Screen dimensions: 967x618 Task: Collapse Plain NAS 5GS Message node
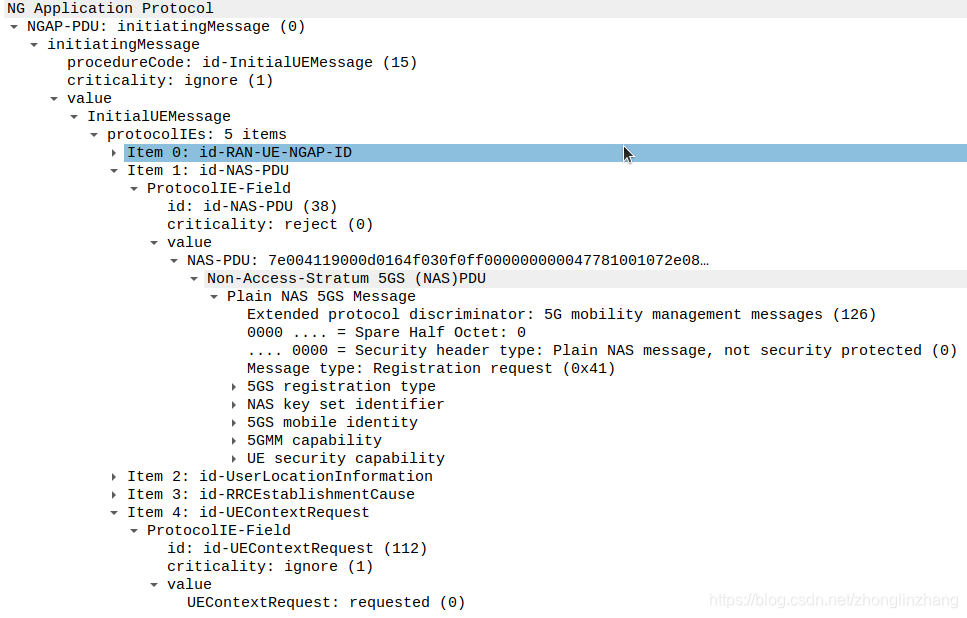214,297
